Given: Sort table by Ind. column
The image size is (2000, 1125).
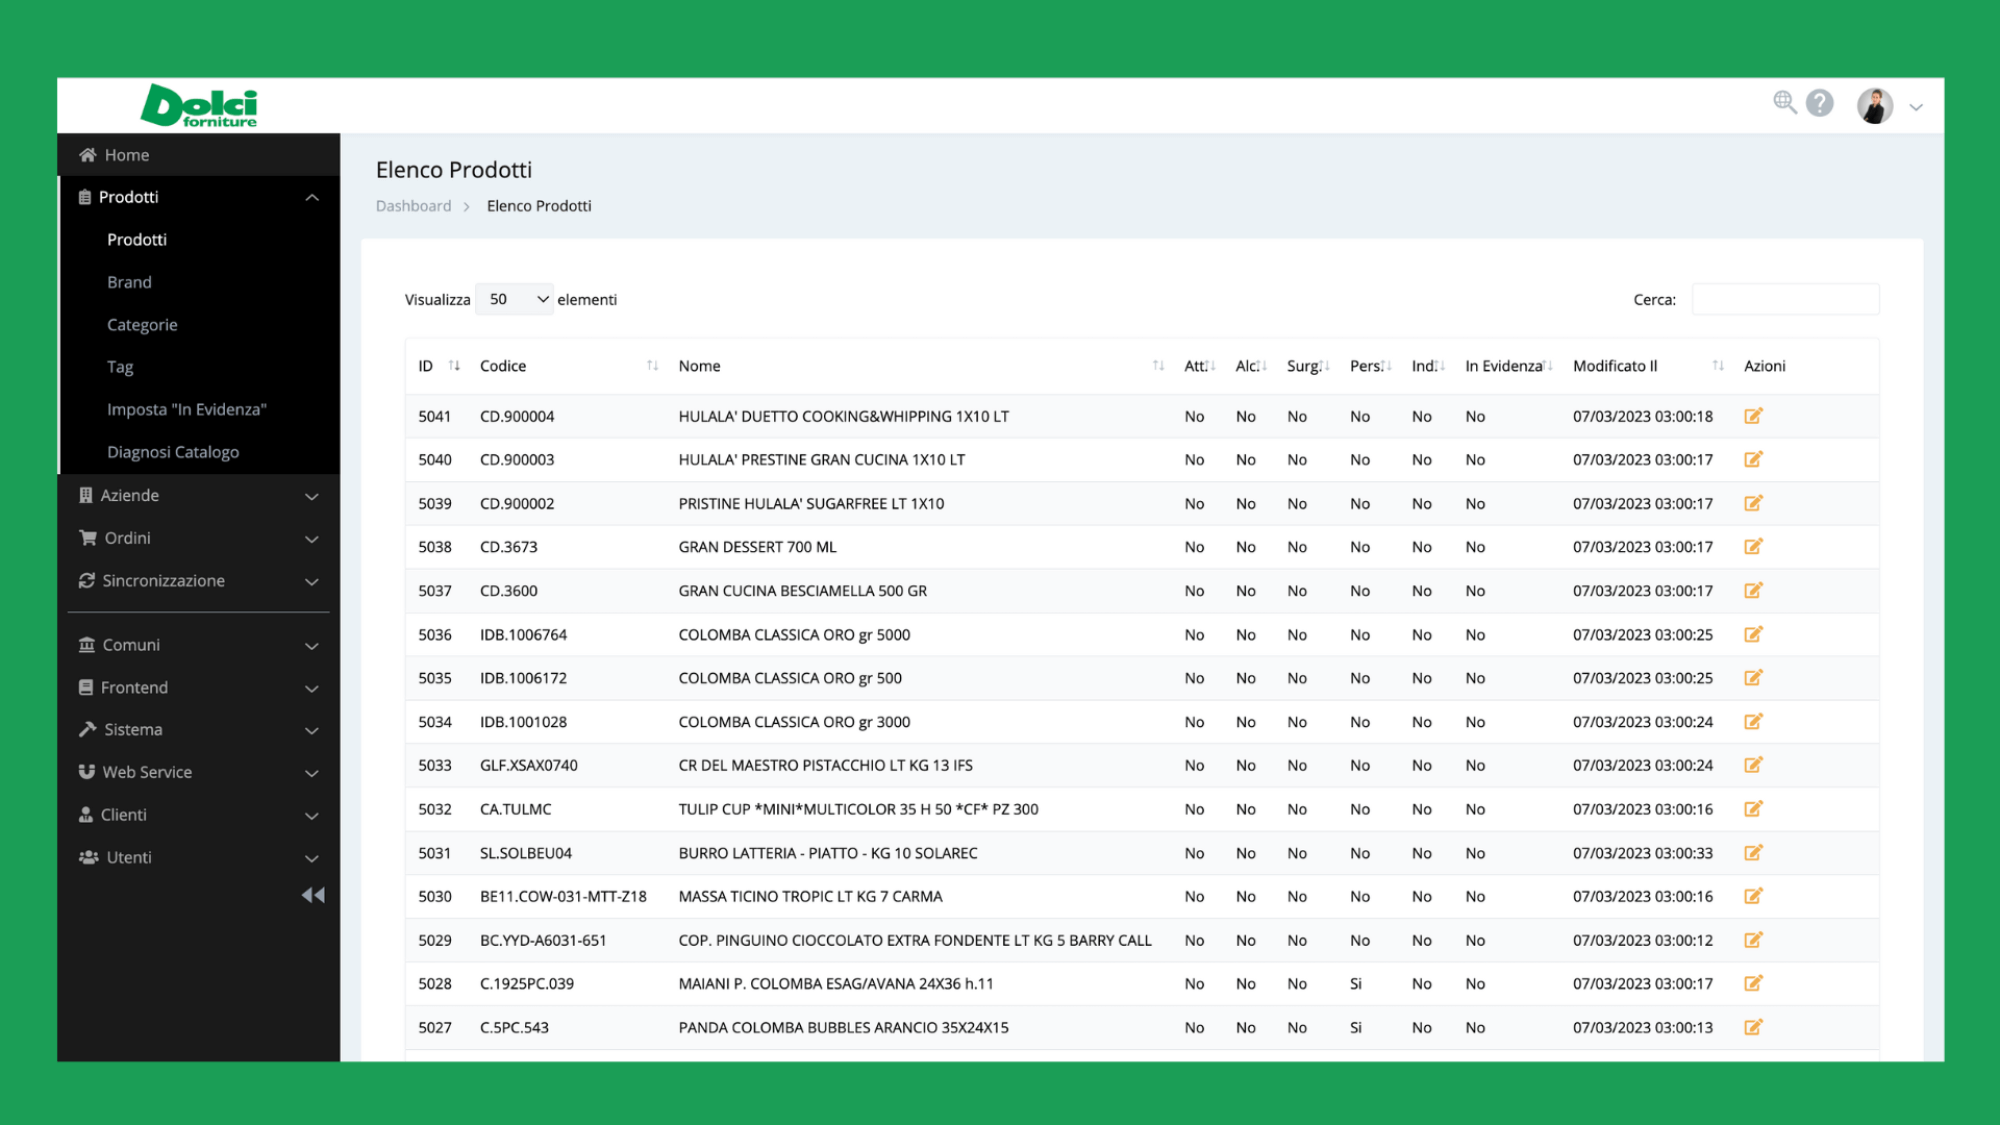Looking at the screenshot, I should coord(1428,366).
